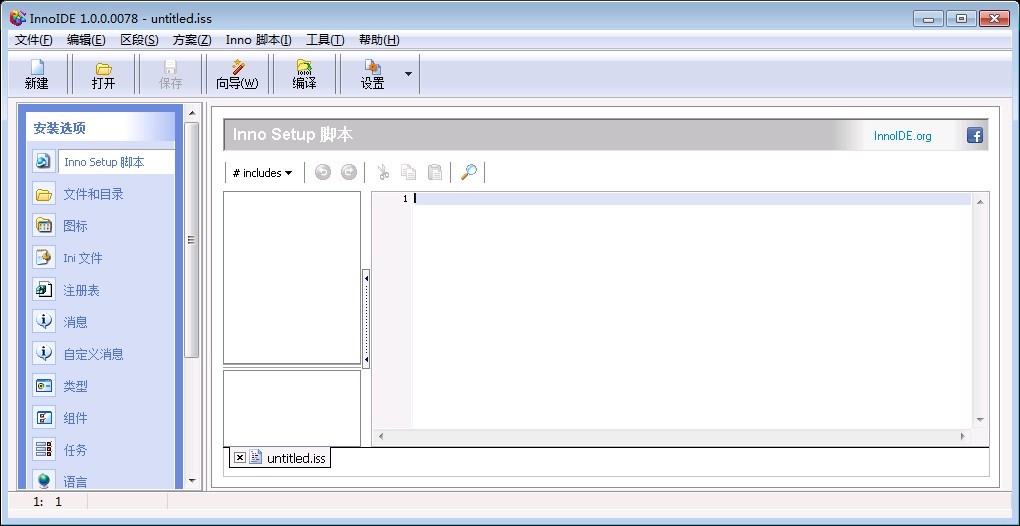Click the New (新建) toolbar icon
Screen dimensions: 1020x526
point(37,74)
